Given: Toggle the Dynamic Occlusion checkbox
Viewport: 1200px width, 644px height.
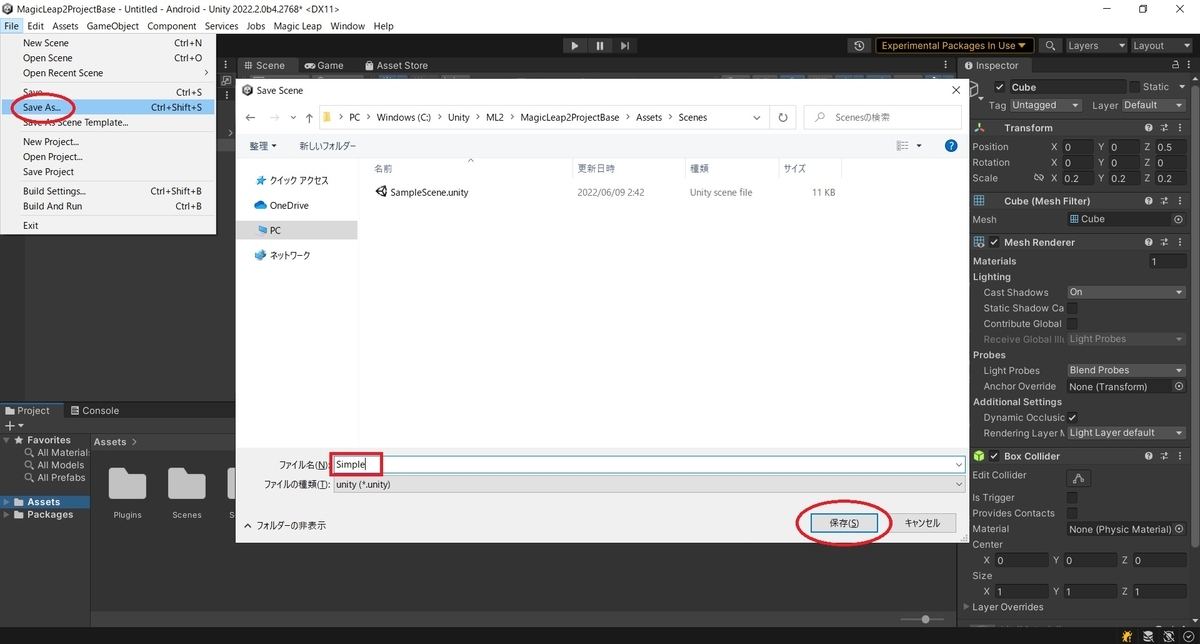Looking at the screenshot, I should click(x=1072, y=417).
